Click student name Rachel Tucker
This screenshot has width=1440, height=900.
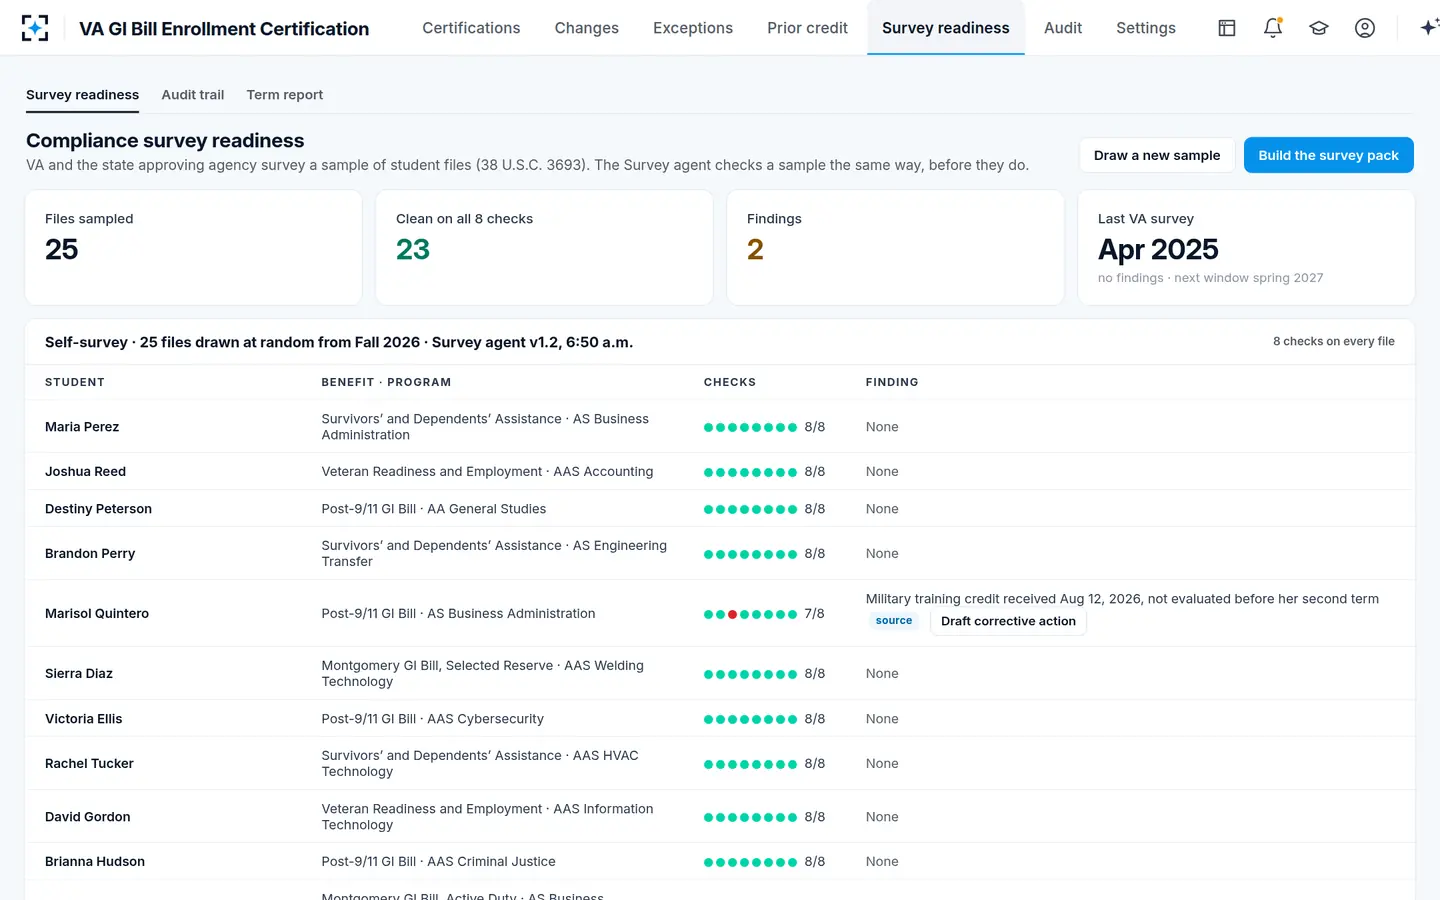[x=89, y=764]
